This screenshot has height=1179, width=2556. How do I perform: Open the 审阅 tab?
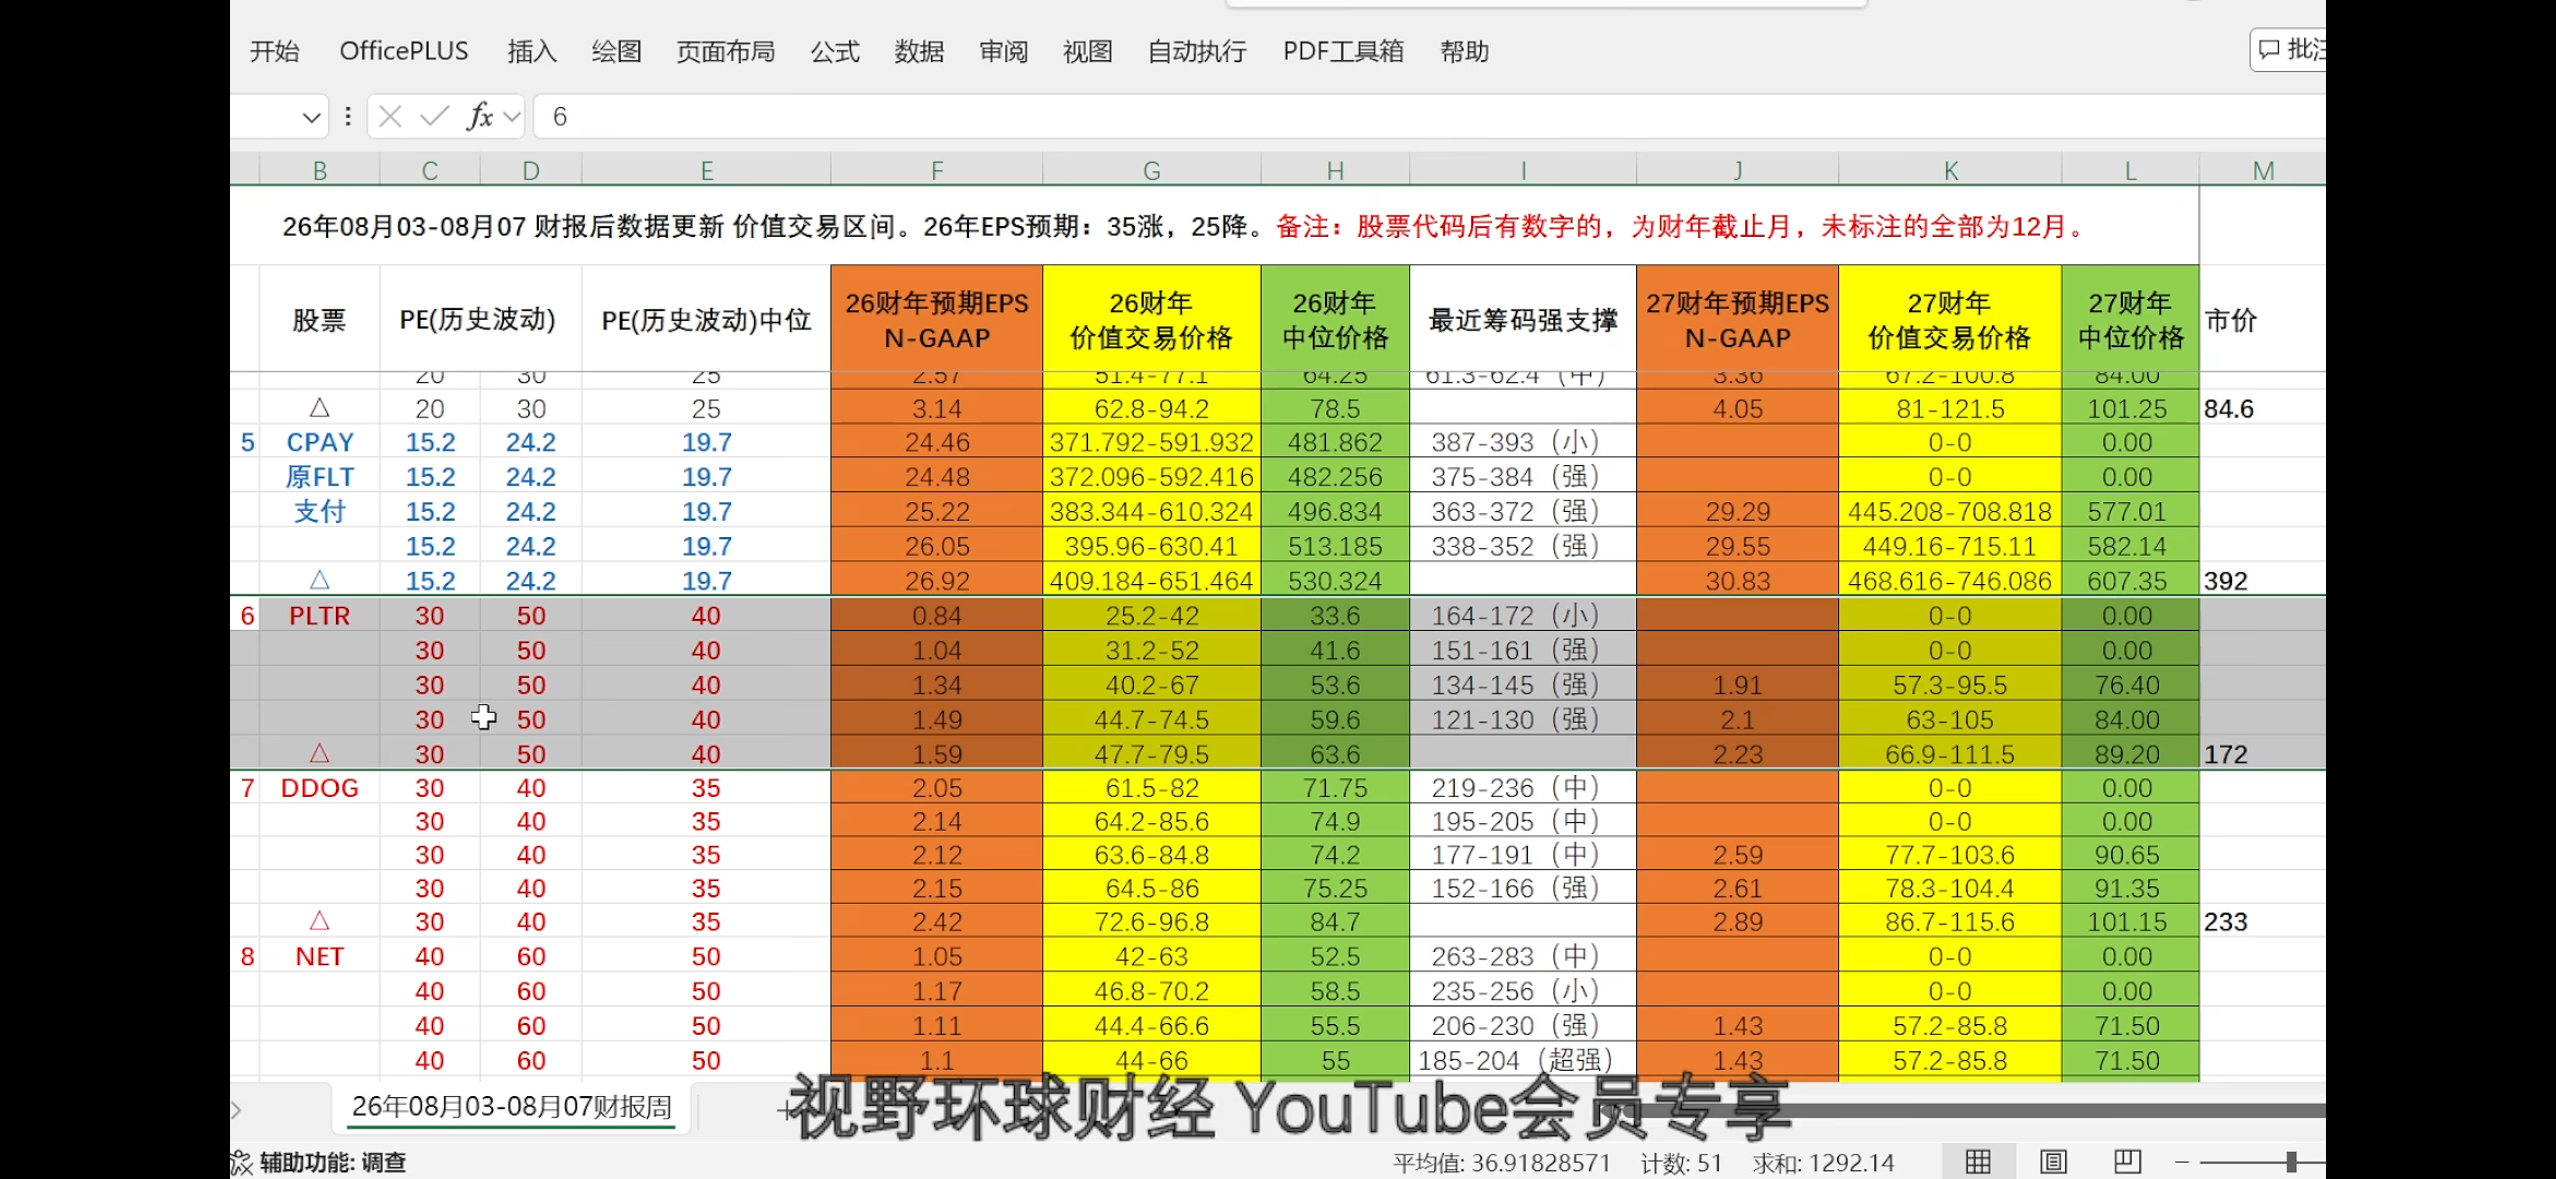[1003, 51]
